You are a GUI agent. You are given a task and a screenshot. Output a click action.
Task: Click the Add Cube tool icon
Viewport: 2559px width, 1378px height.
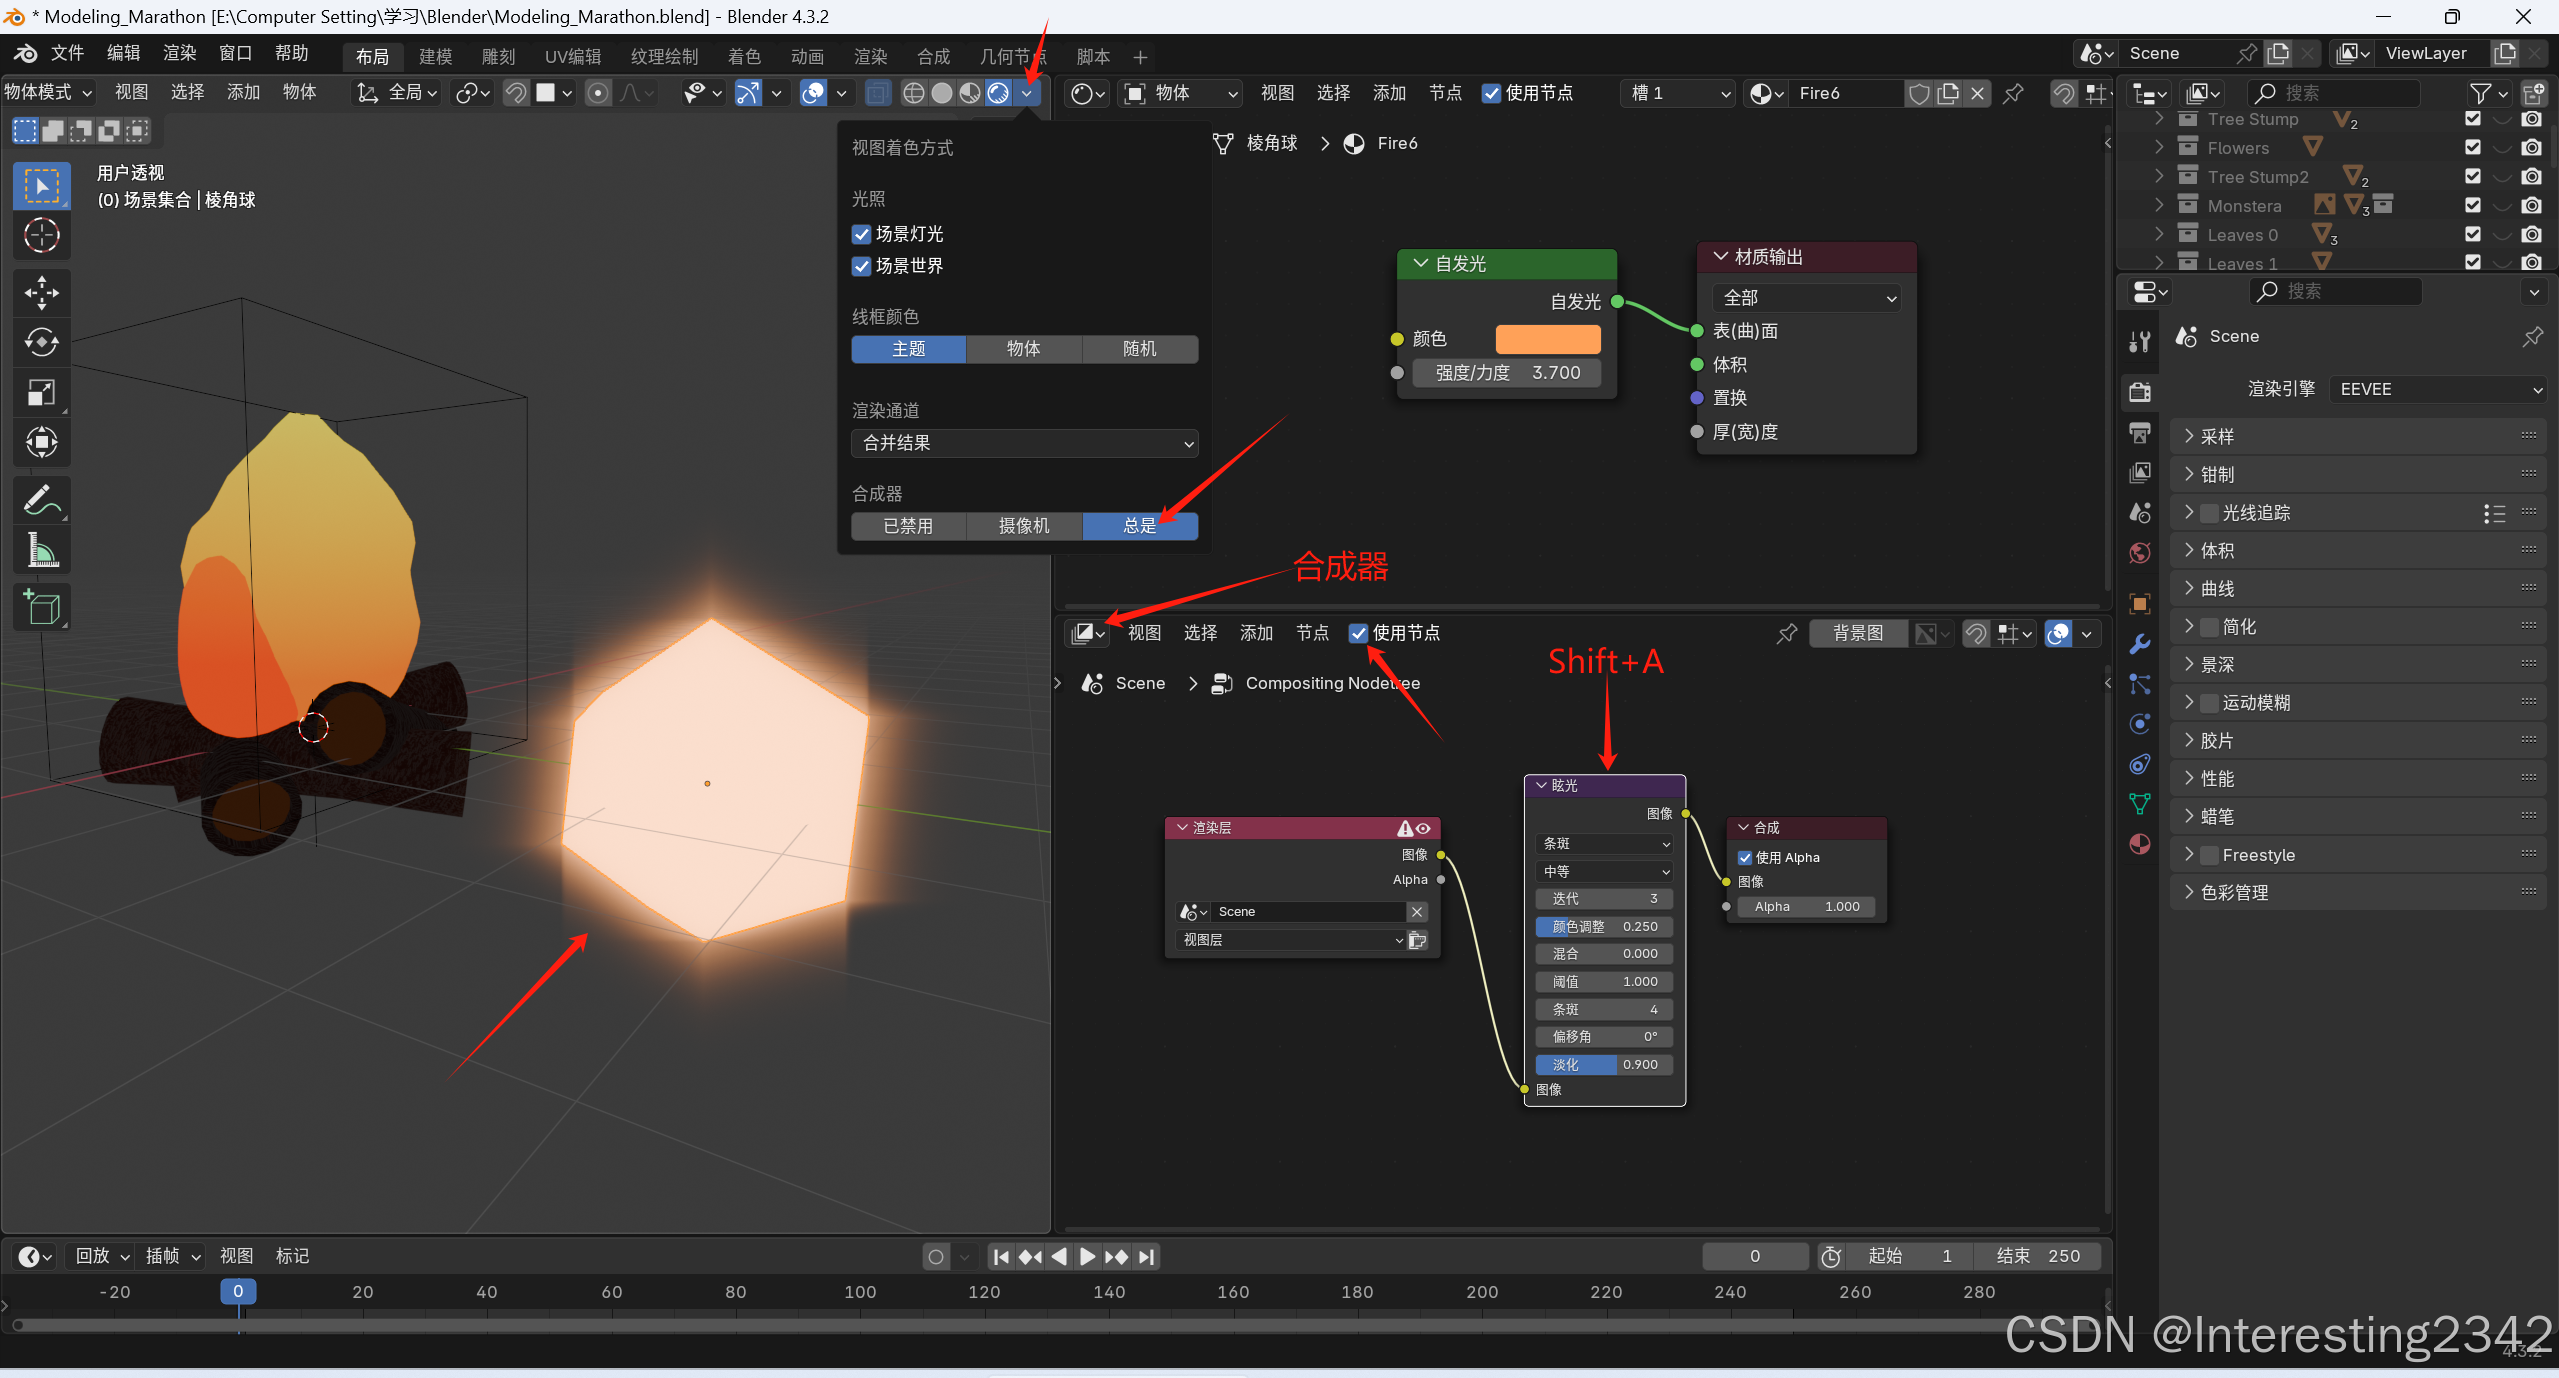41,606
